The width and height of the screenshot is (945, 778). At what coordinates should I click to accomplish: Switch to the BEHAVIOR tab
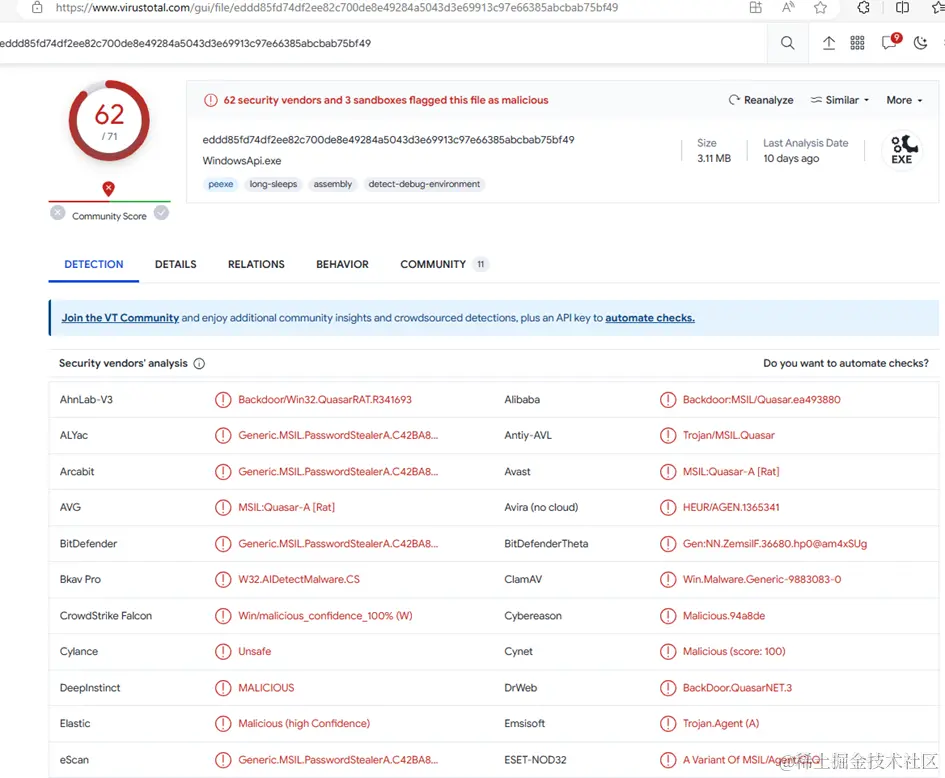point(342,264)
